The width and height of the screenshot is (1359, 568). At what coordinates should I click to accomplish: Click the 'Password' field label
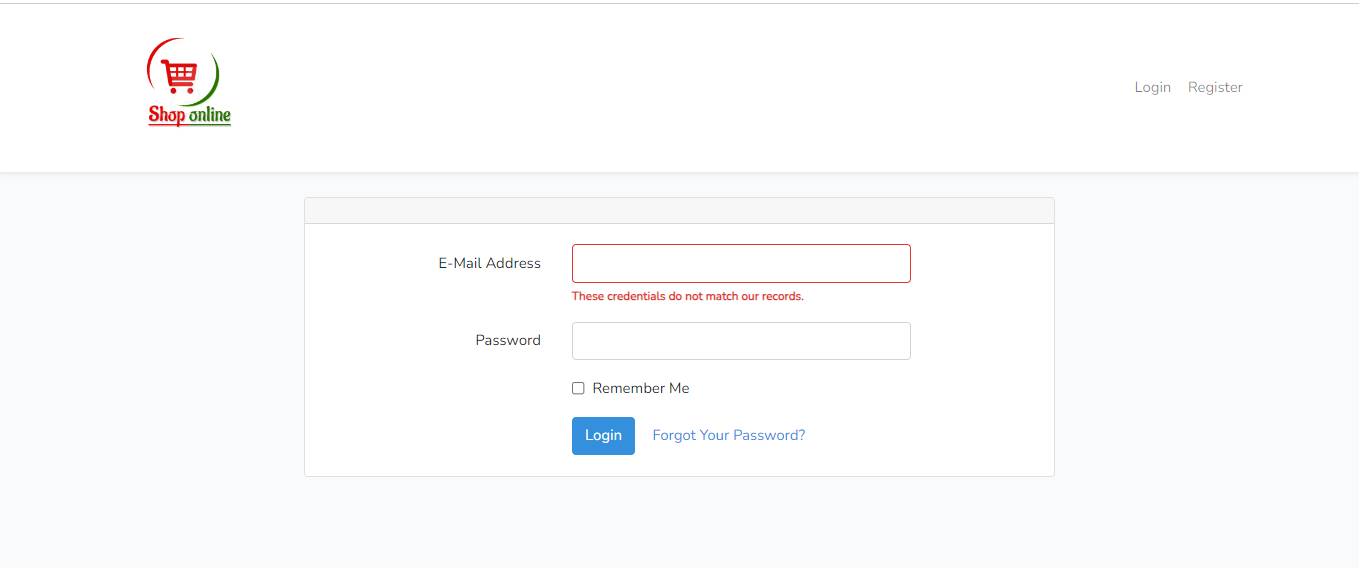(508, 340)
